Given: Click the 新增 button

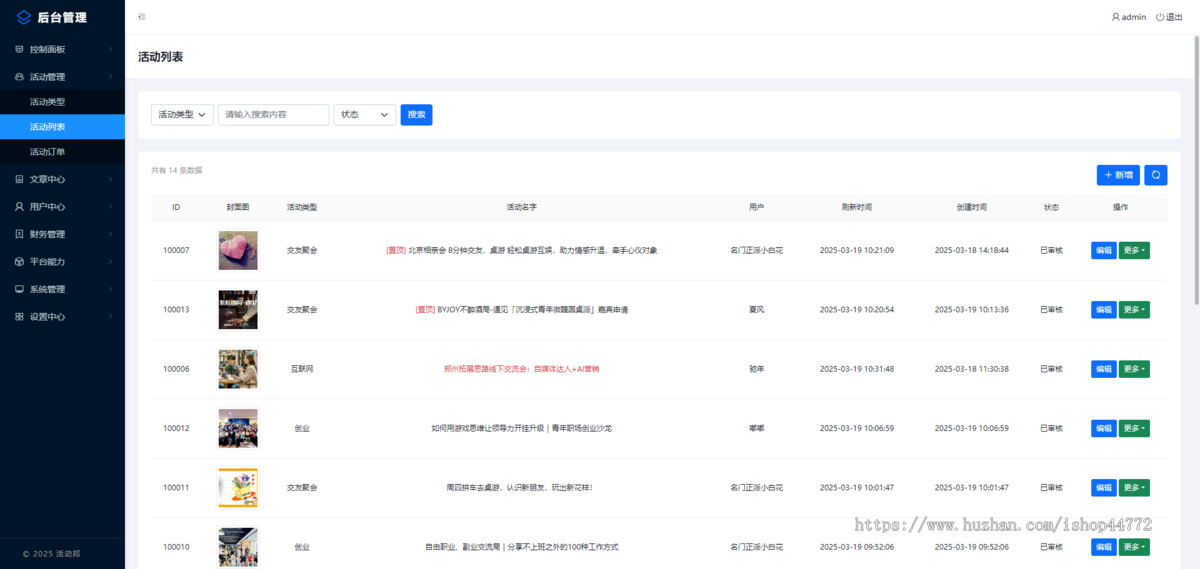Looking at the screenshot, I should 1118,175.
